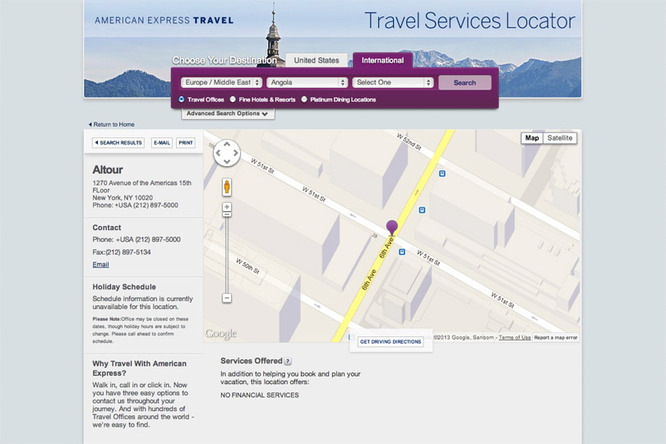The width and height of the screenshot is (666, 444).
Task: Click Get Driving Directions button
Action: point(390,342)
